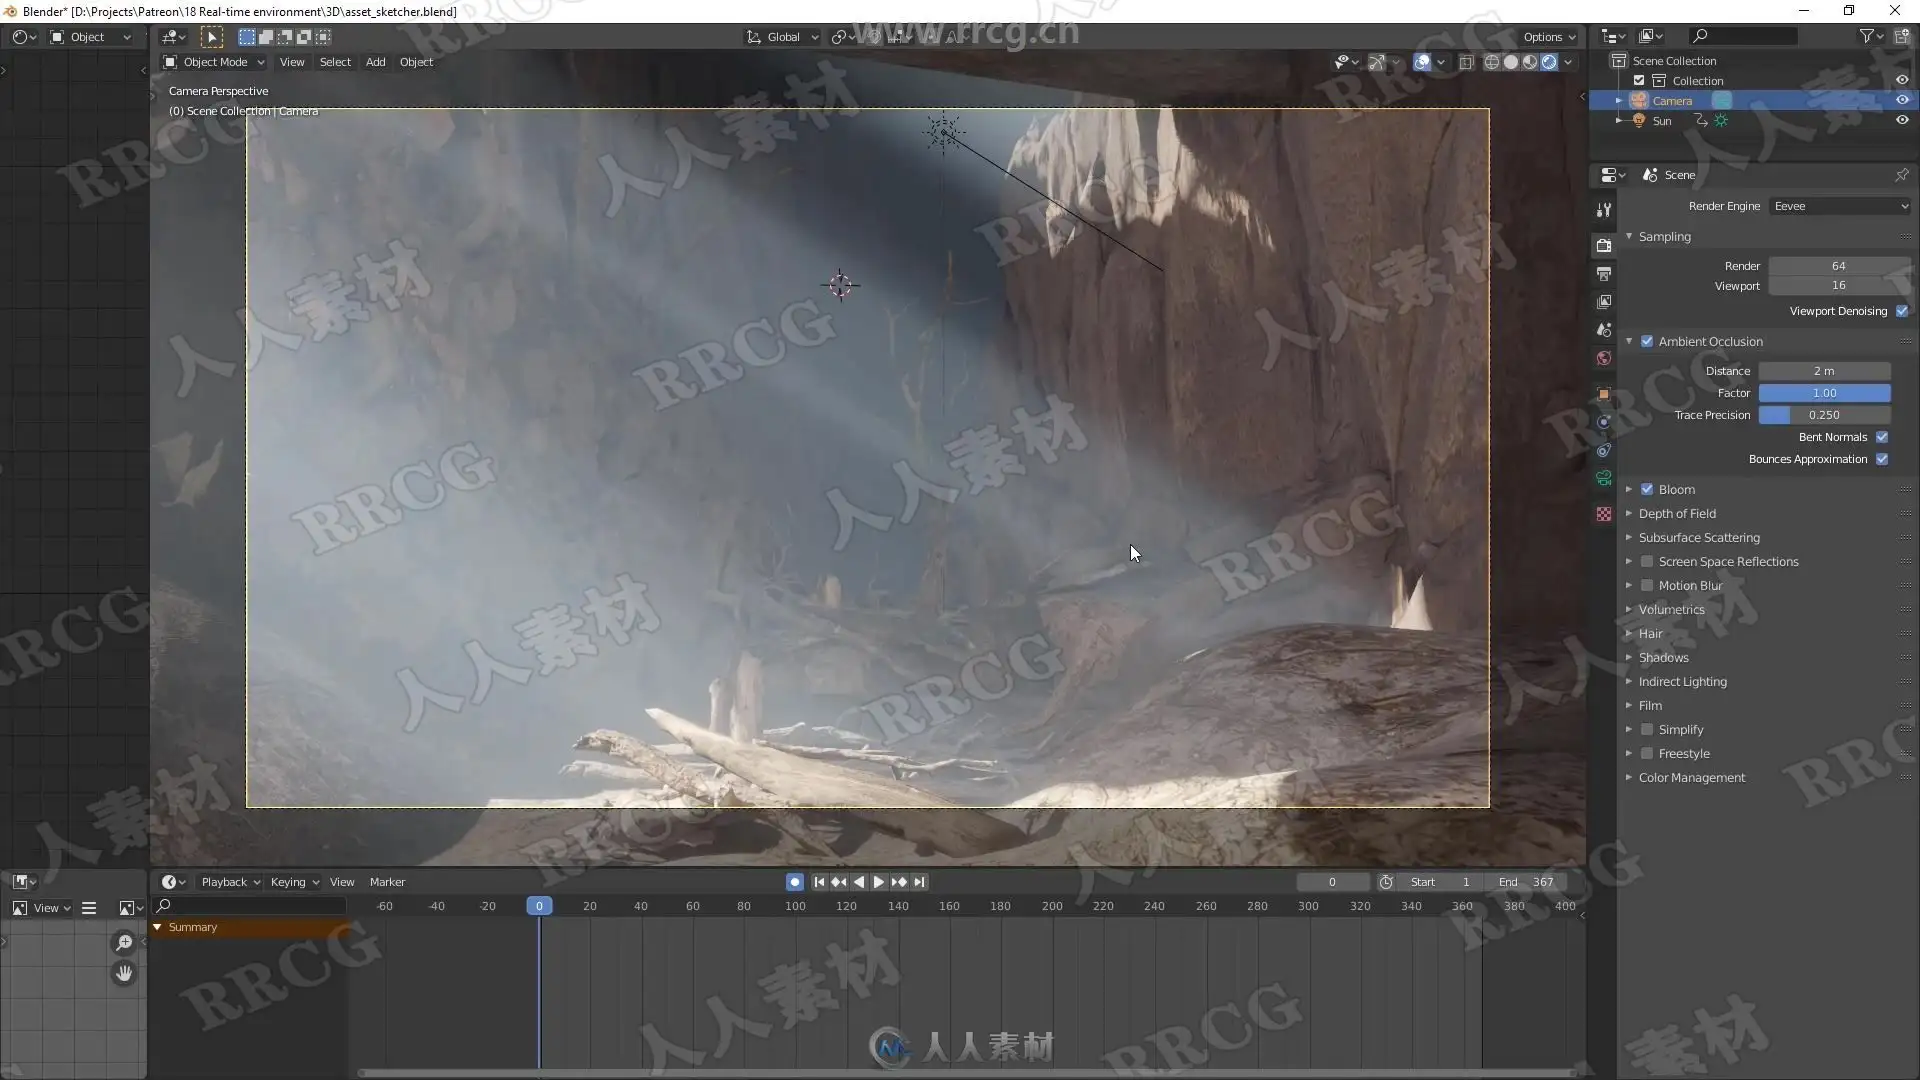Viewport: 1920px width, 1080px height.
Task: Open the Tool settings wrench icon
Action: 1604,210
